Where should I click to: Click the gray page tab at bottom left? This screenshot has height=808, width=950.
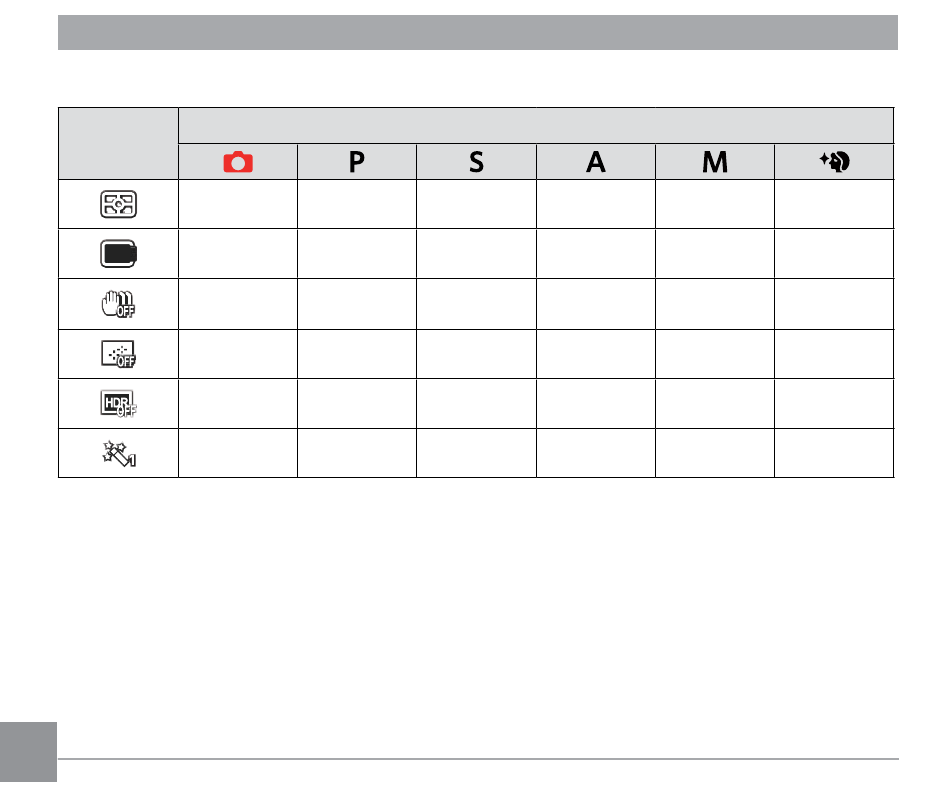(28, 752)
